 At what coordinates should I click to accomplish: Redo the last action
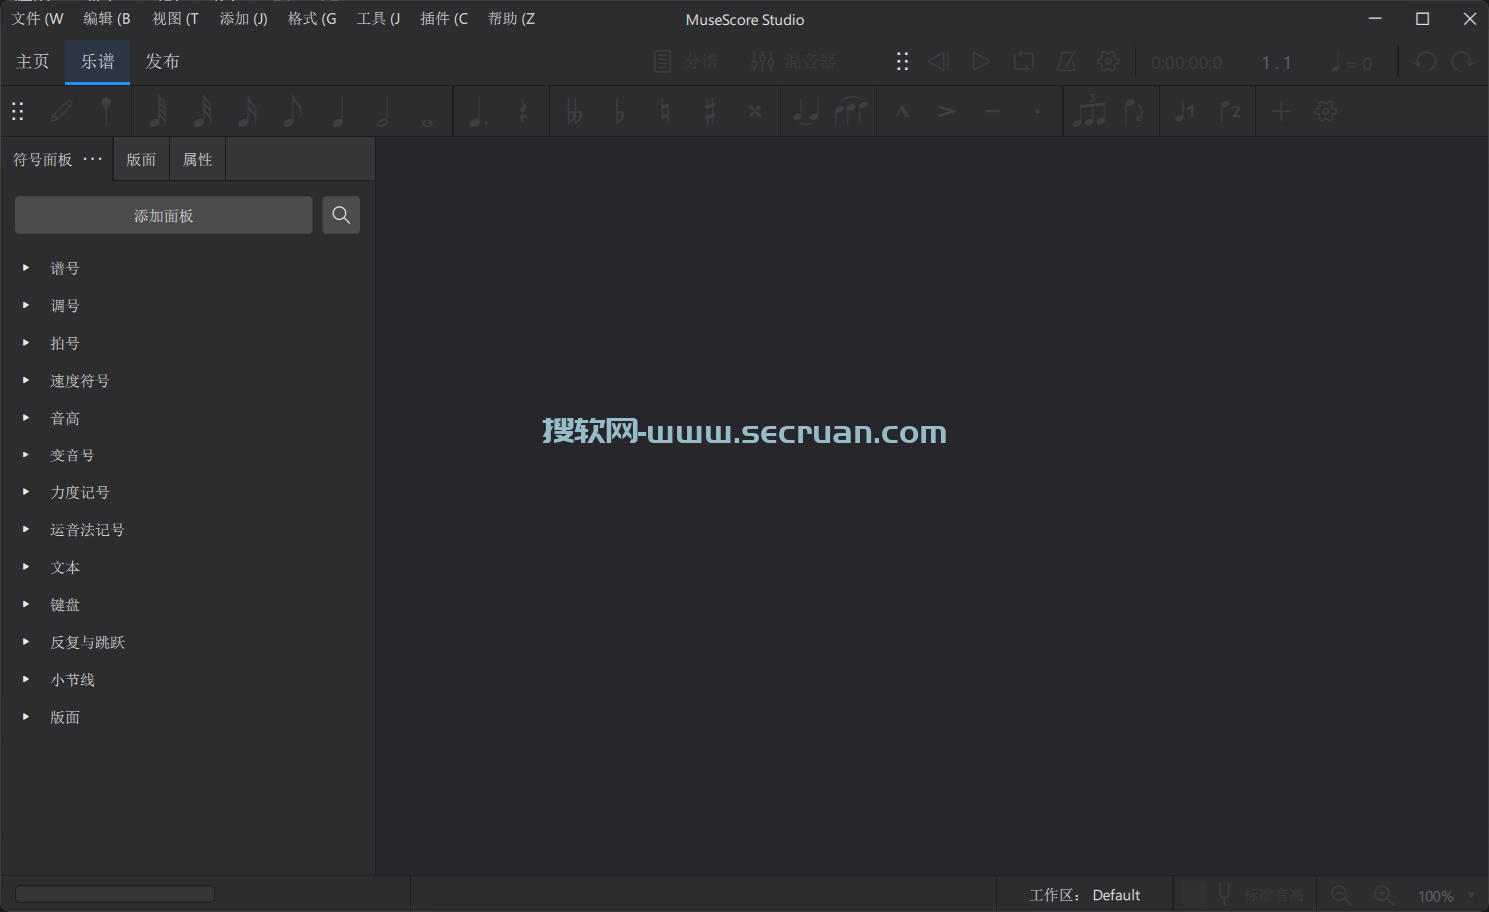(1463, 62)
